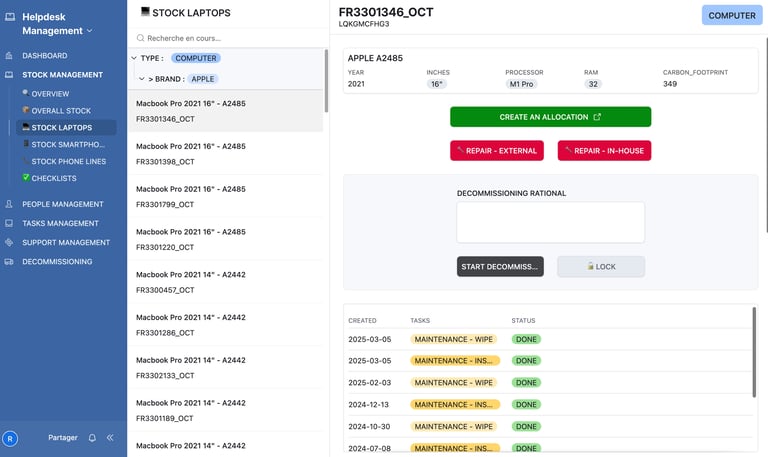768x457 pixels.
Task: Collapse the BRAND: APPLE group
Action: 142,78
